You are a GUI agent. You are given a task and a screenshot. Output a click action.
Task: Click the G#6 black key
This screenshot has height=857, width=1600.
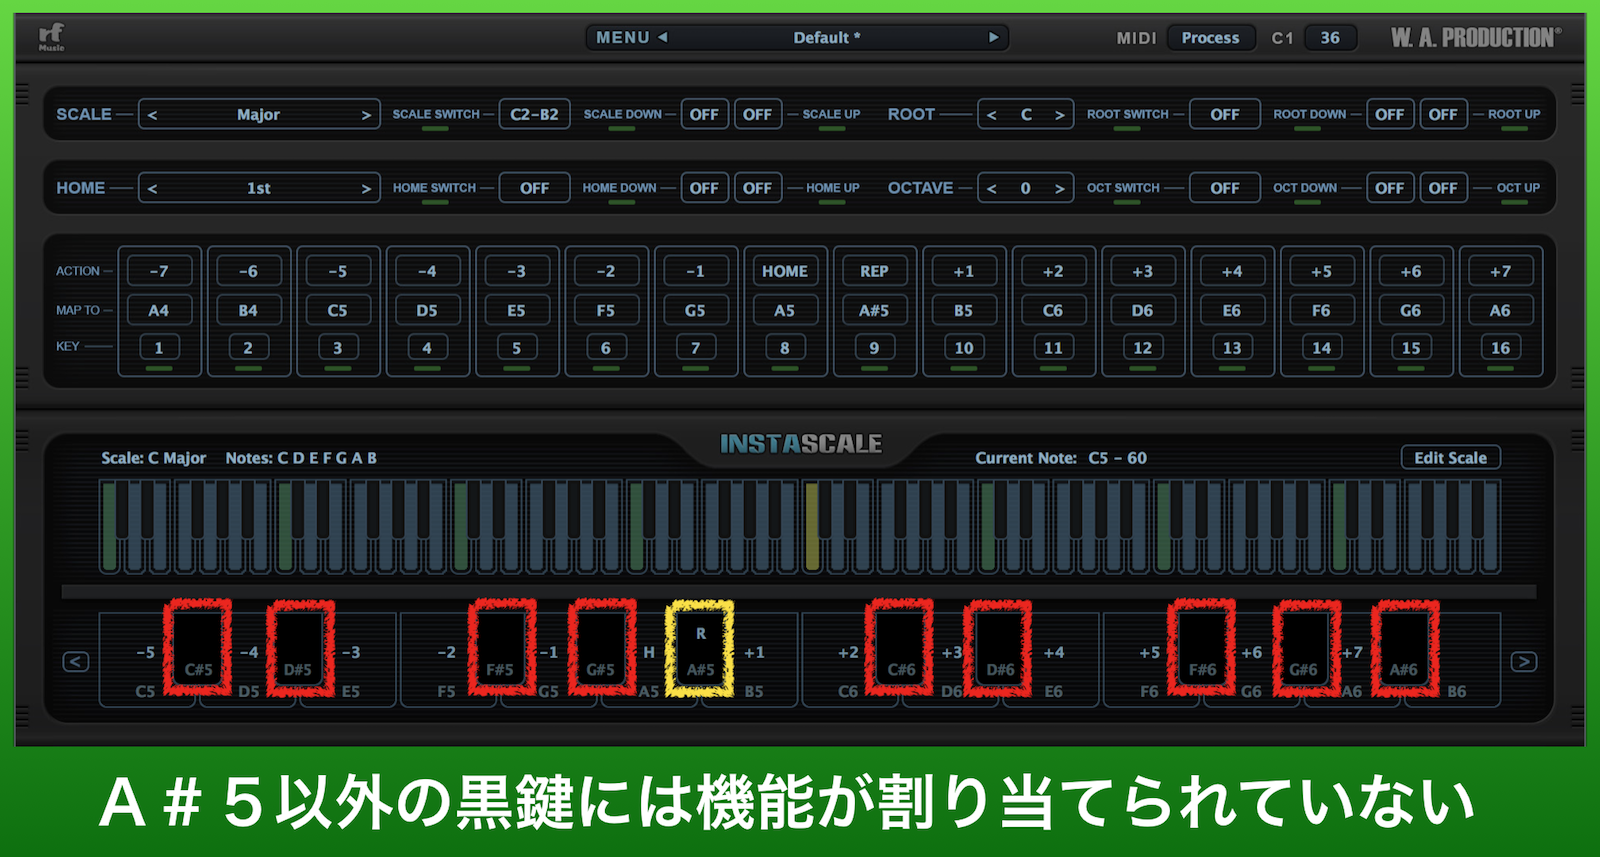(x=1304, y=647)
